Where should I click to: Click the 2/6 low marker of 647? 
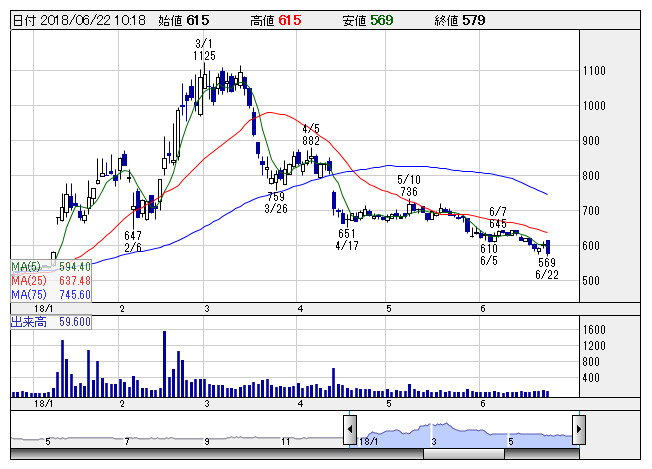click(x=134, y=241)
